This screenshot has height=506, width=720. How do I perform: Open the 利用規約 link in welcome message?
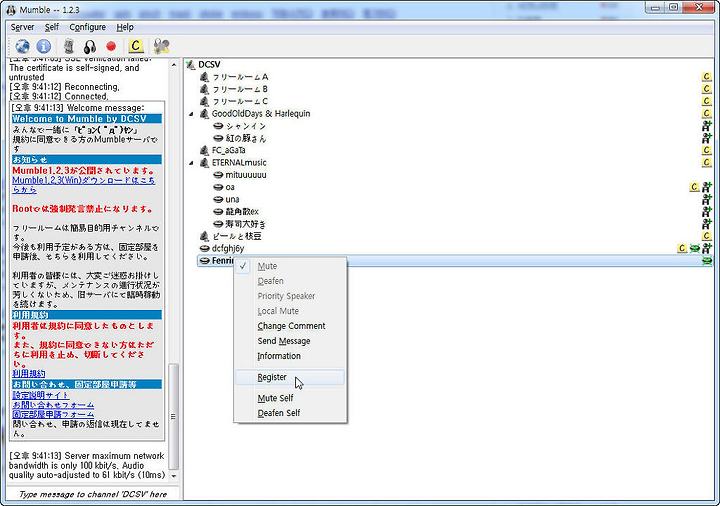28,373
